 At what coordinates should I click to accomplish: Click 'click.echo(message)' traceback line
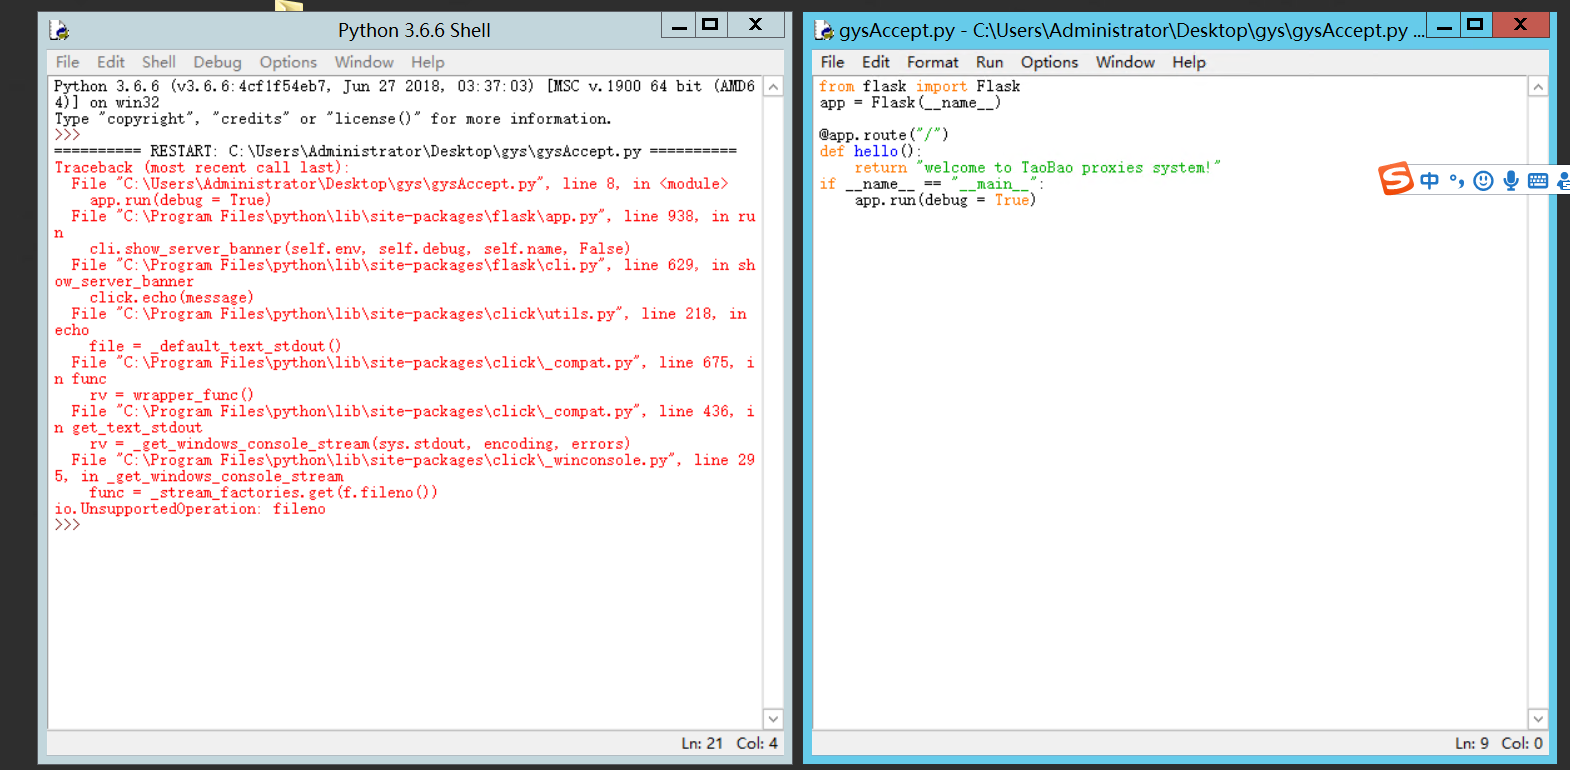(x=171, y=298)
